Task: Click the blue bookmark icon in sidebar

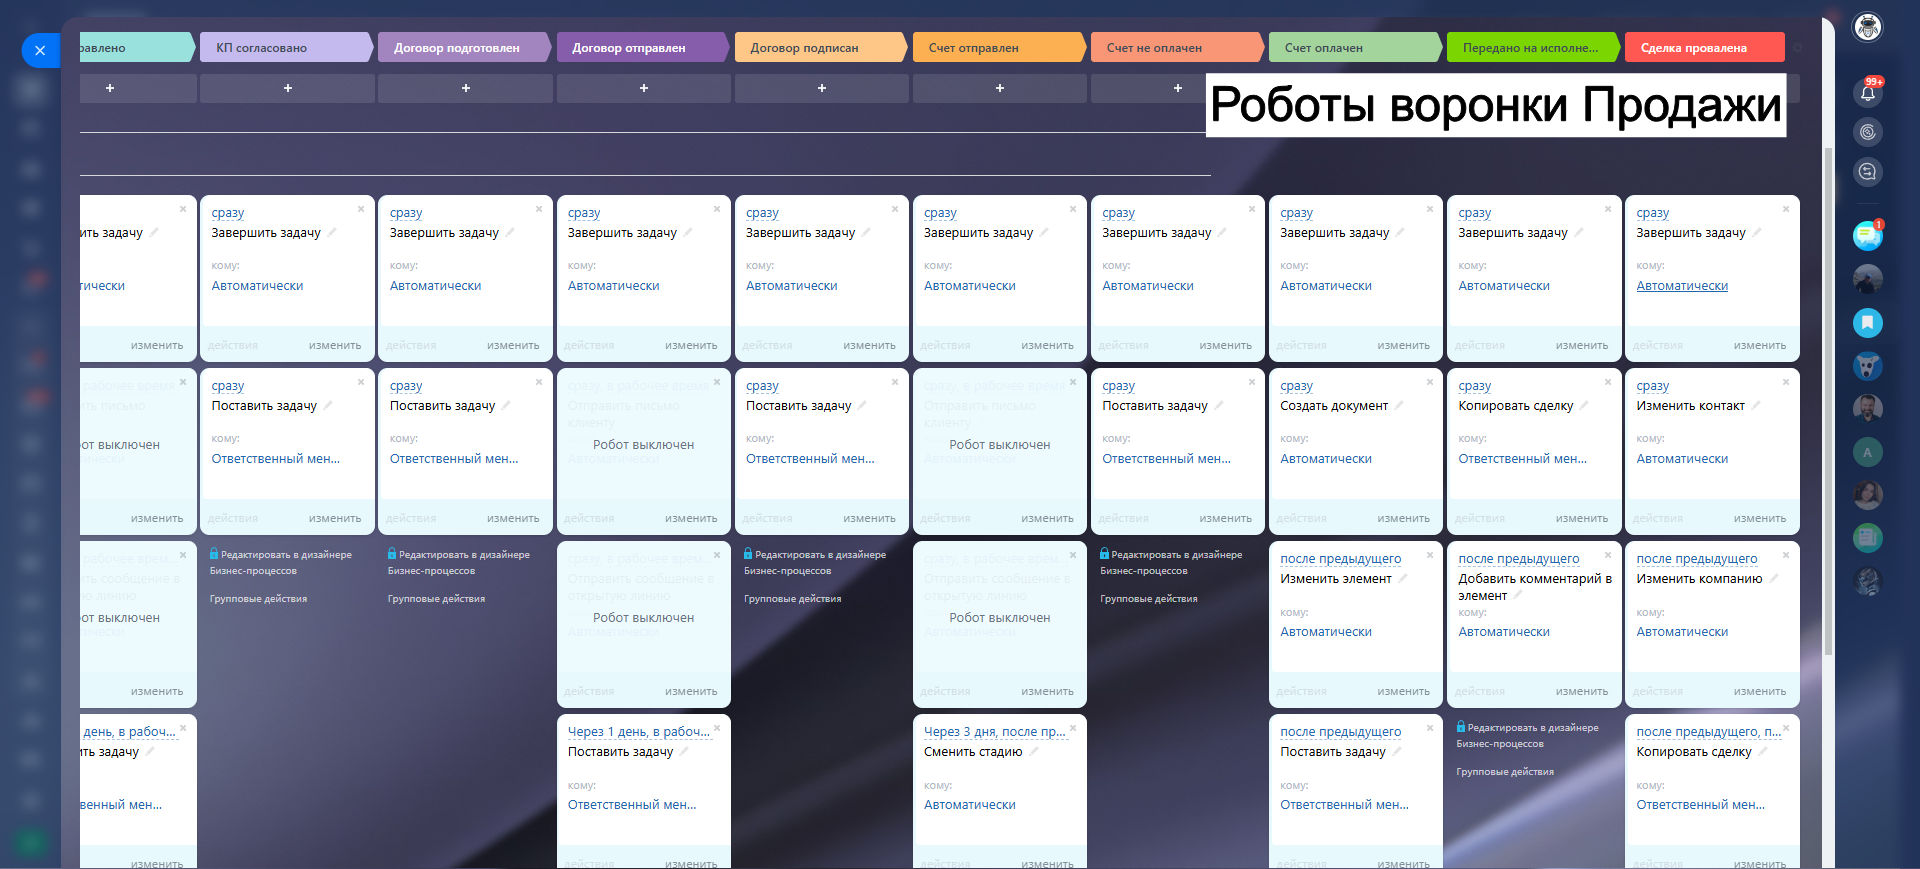Action: coord(1867,323)
